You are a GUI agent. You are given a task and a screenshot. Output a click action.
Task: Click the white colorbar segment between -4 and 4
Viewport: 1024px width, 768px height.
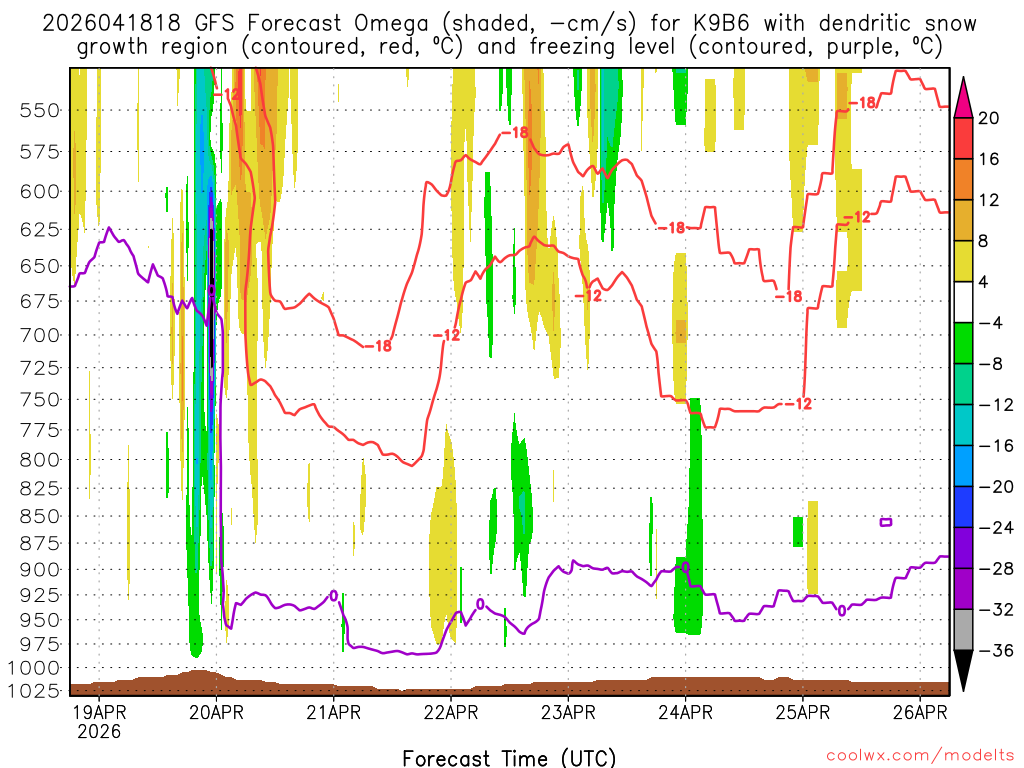(963, 302)
